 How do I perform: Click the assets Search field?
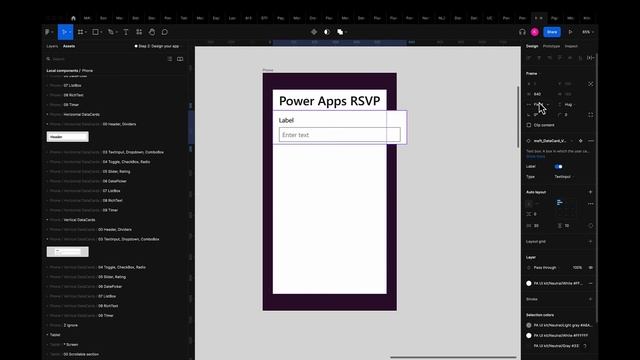[106, 59]
